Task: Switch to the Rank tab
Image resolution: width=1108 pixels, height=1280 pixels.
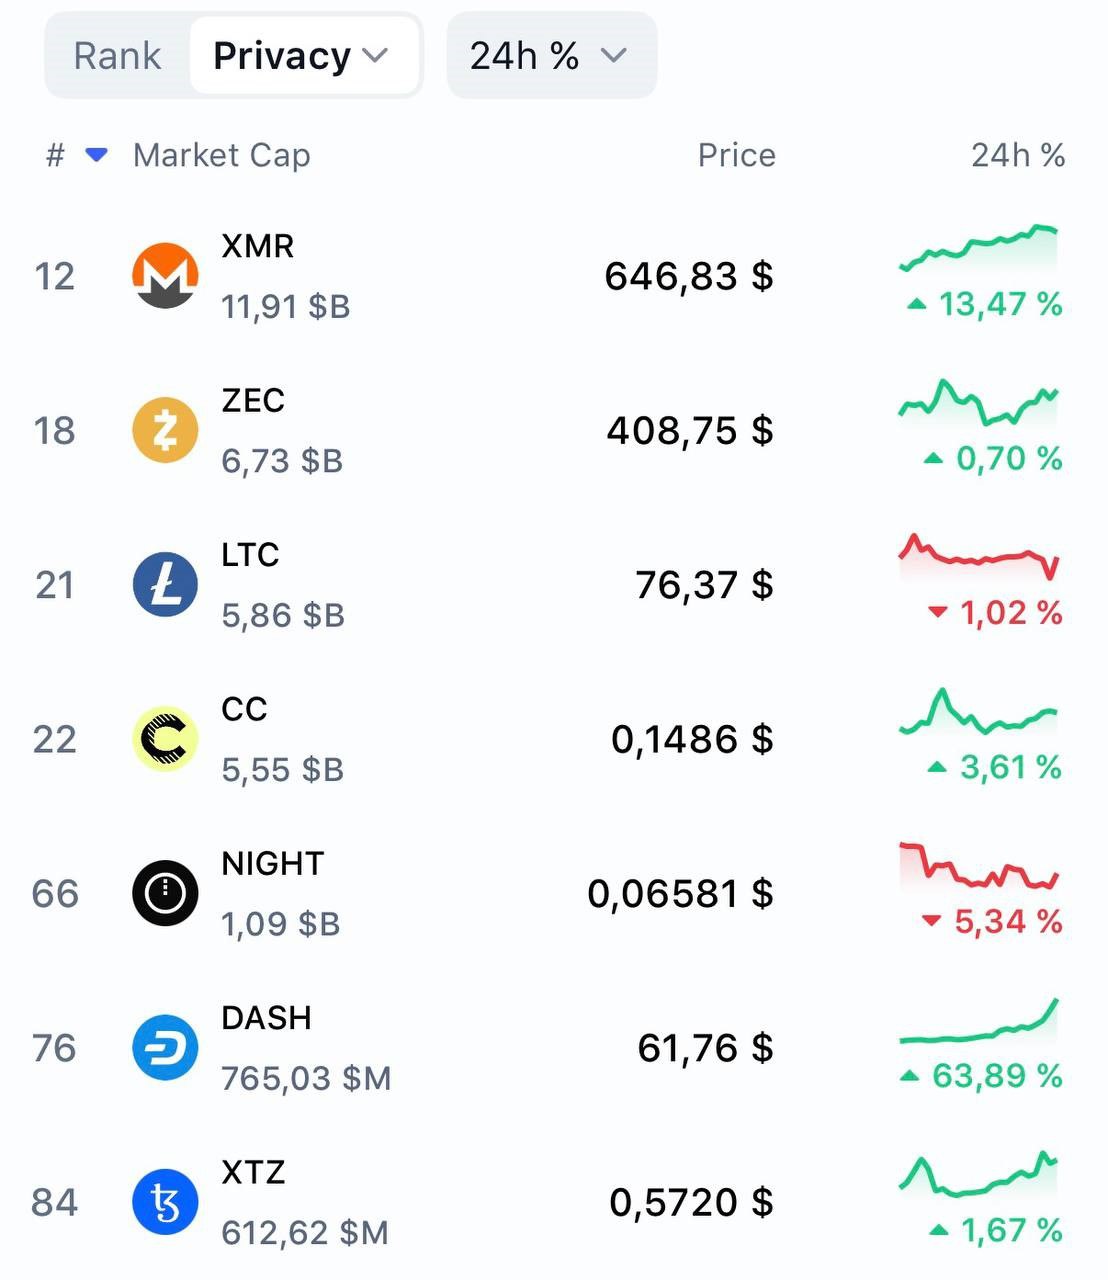Action: point(117,56)
